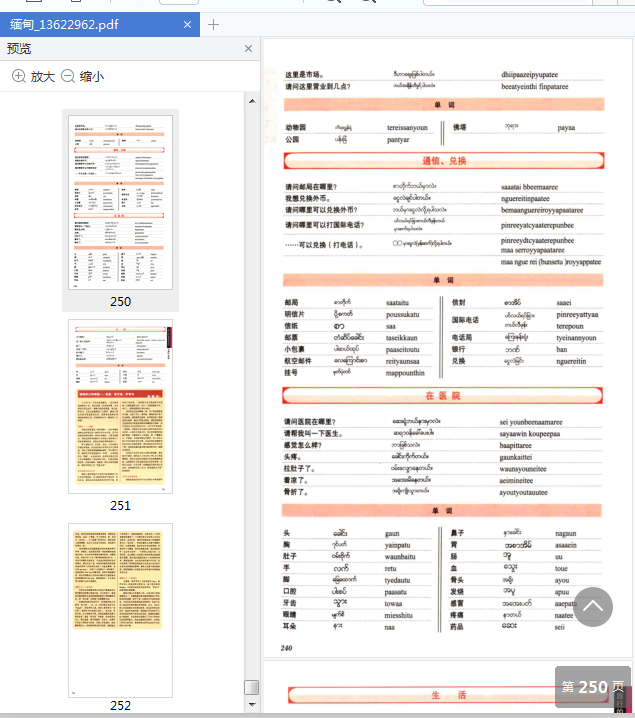Click the phrase 感觉怎么样?
Viewport: 635px width, 718px height.
point(303,445)
